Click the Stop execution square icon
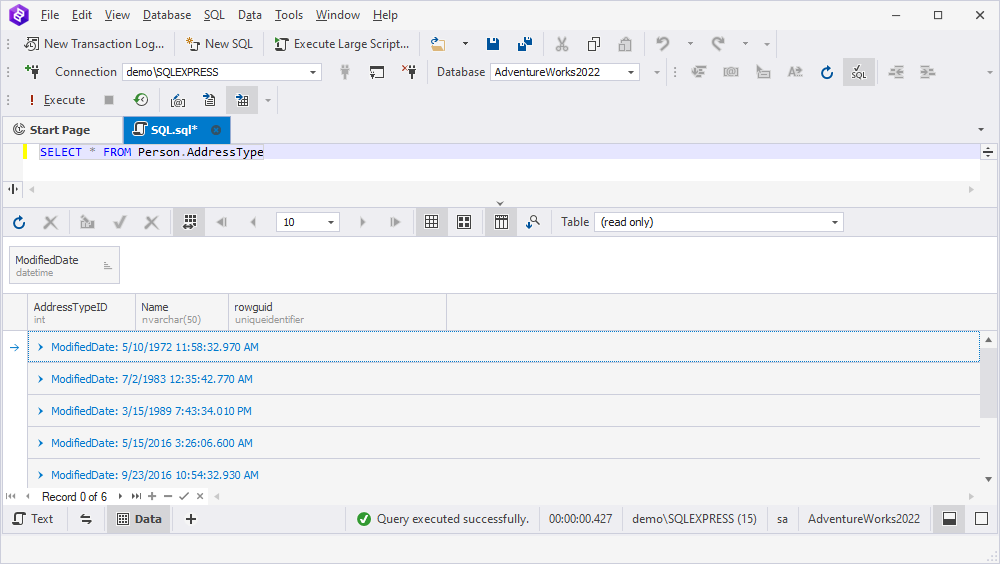 tap(109, 100)
